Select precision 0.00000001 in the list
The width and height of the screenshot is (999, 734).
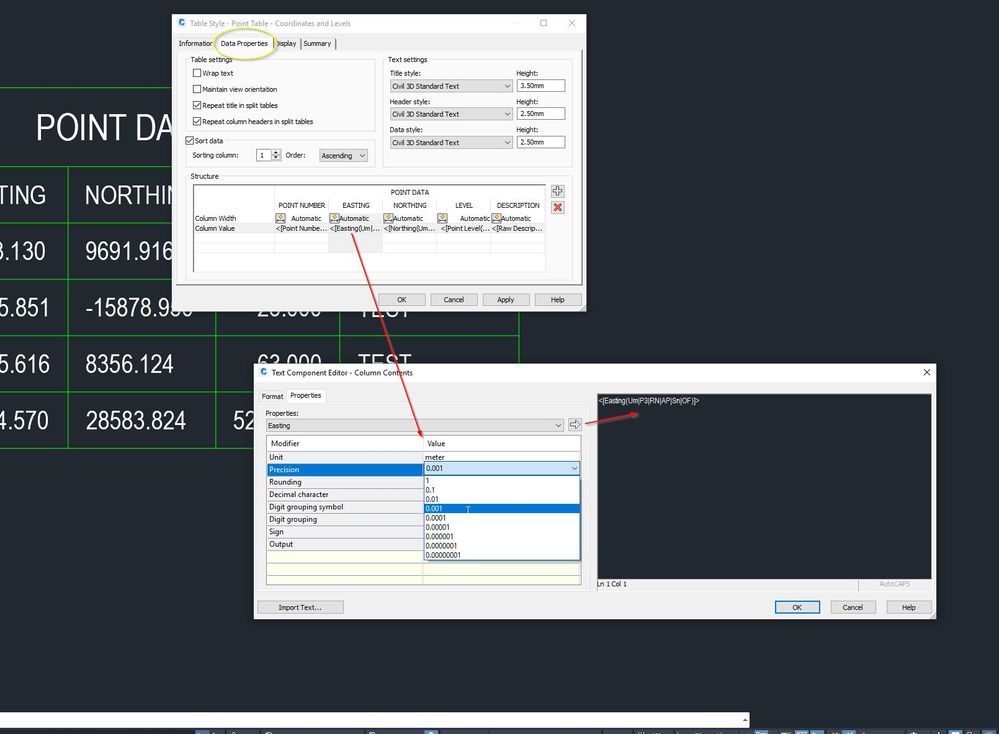point(502,555)
